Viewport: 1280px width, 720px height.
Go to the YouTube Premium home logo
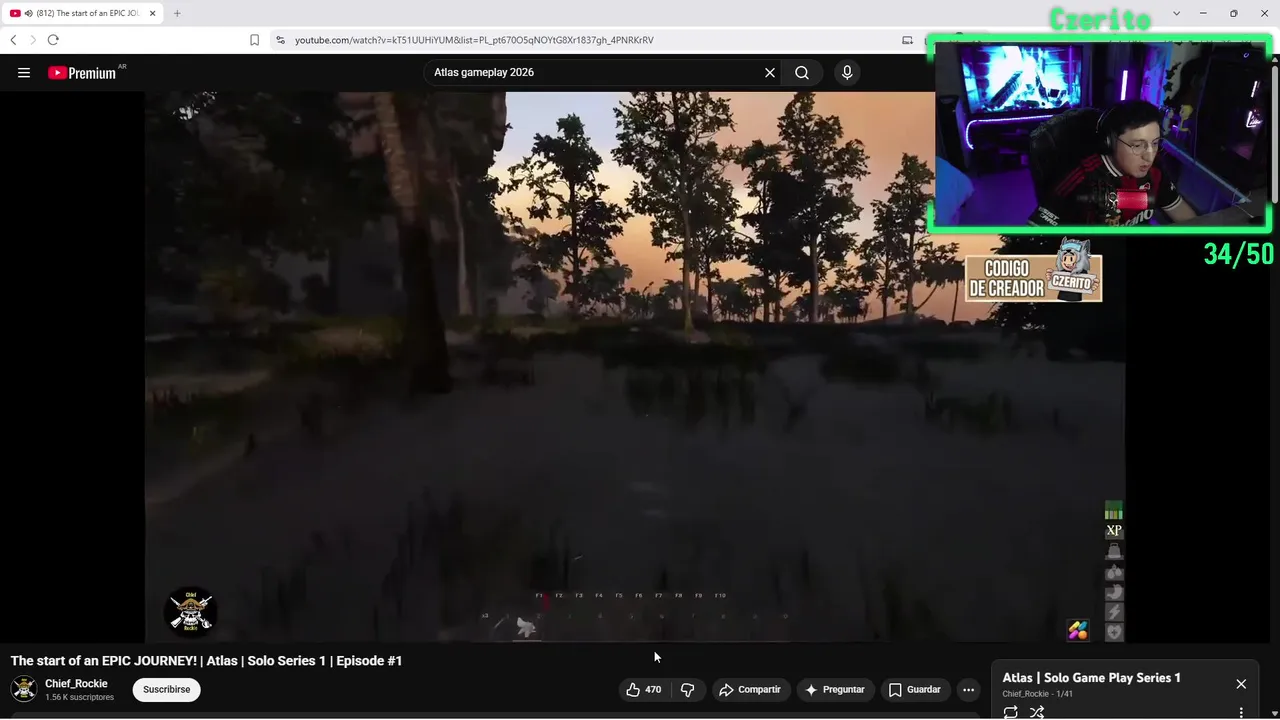click(82, 73)
